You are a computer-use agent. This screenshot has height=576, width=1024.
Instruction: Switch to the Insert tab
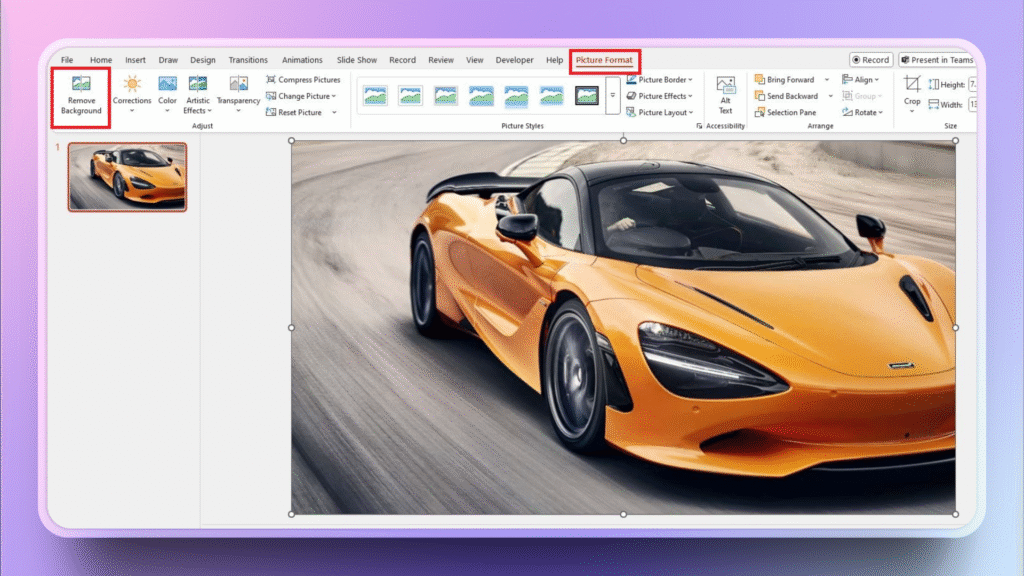pyautogui.click(x=135, y=60)
